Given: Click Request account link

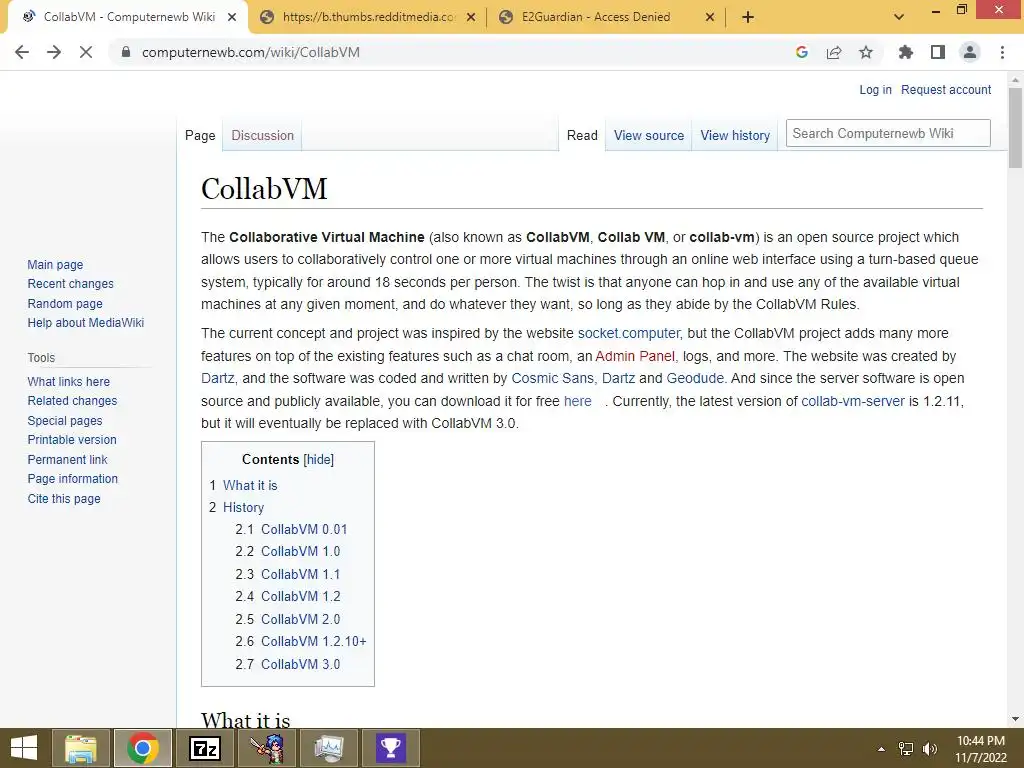Looking at the screenshot, I should click(x=946, y=89).
